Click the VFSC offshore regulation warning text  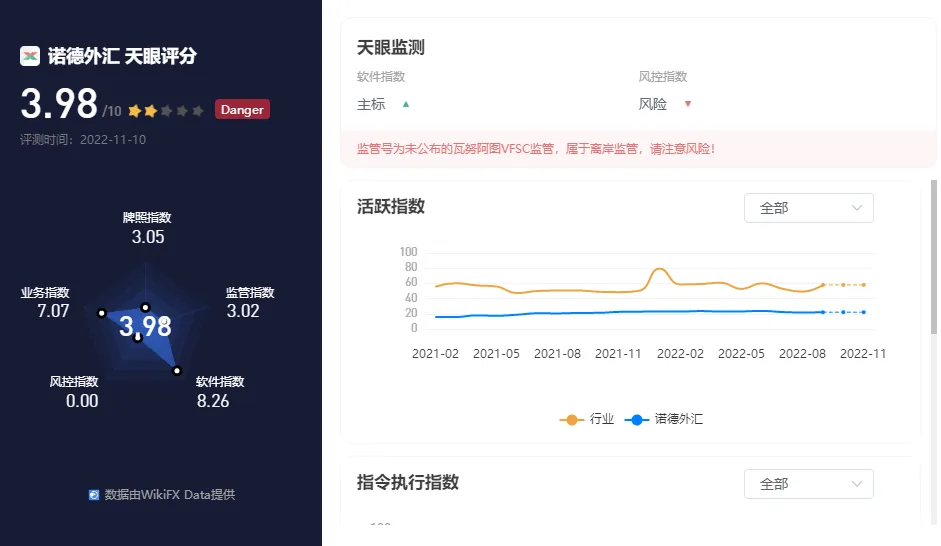[536, 149]
